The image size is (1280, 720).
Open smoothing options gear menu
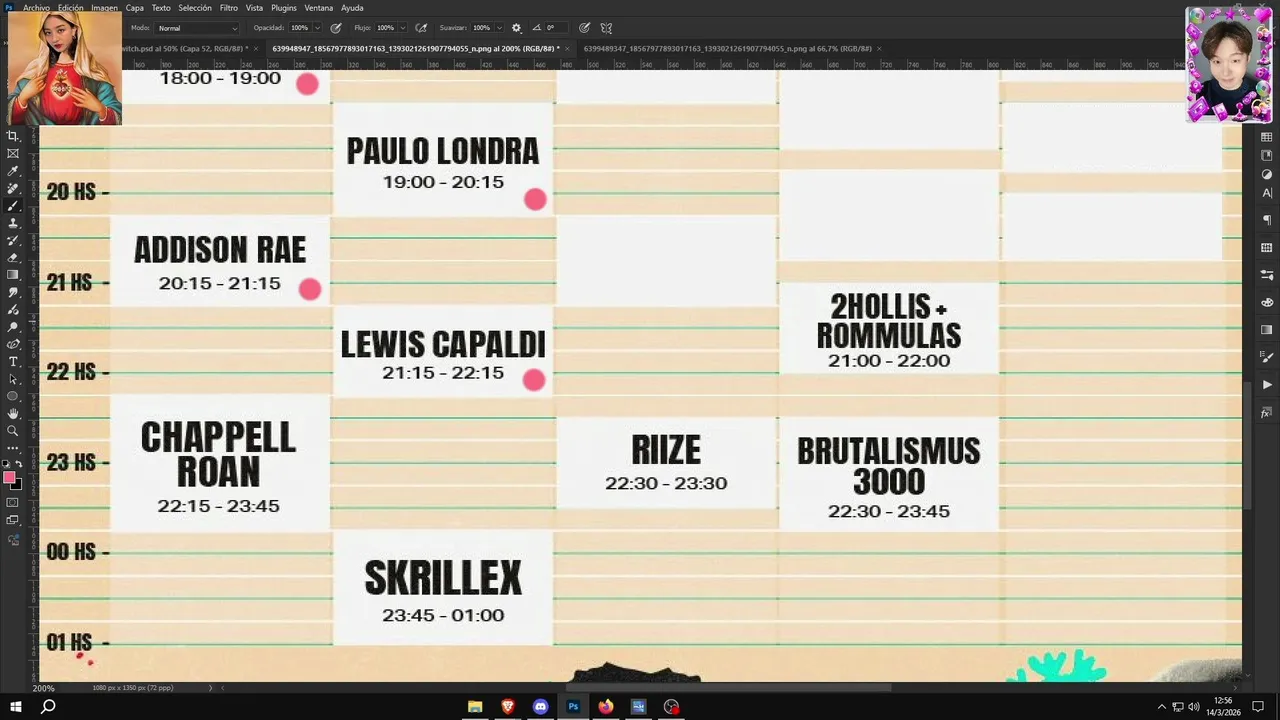point(516,28)
